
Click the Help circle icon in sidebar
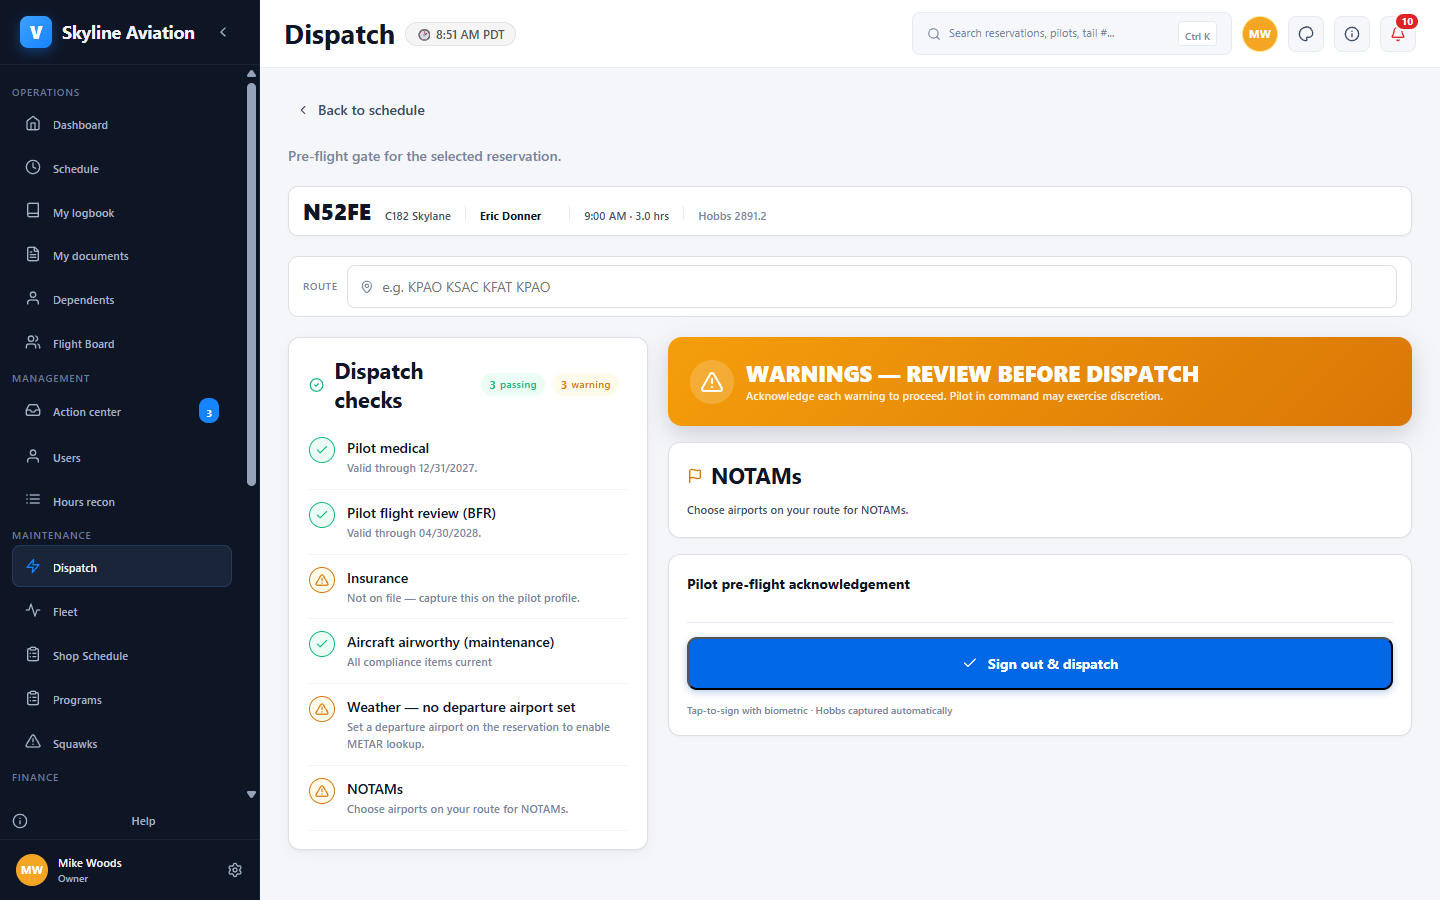point(20,821)
